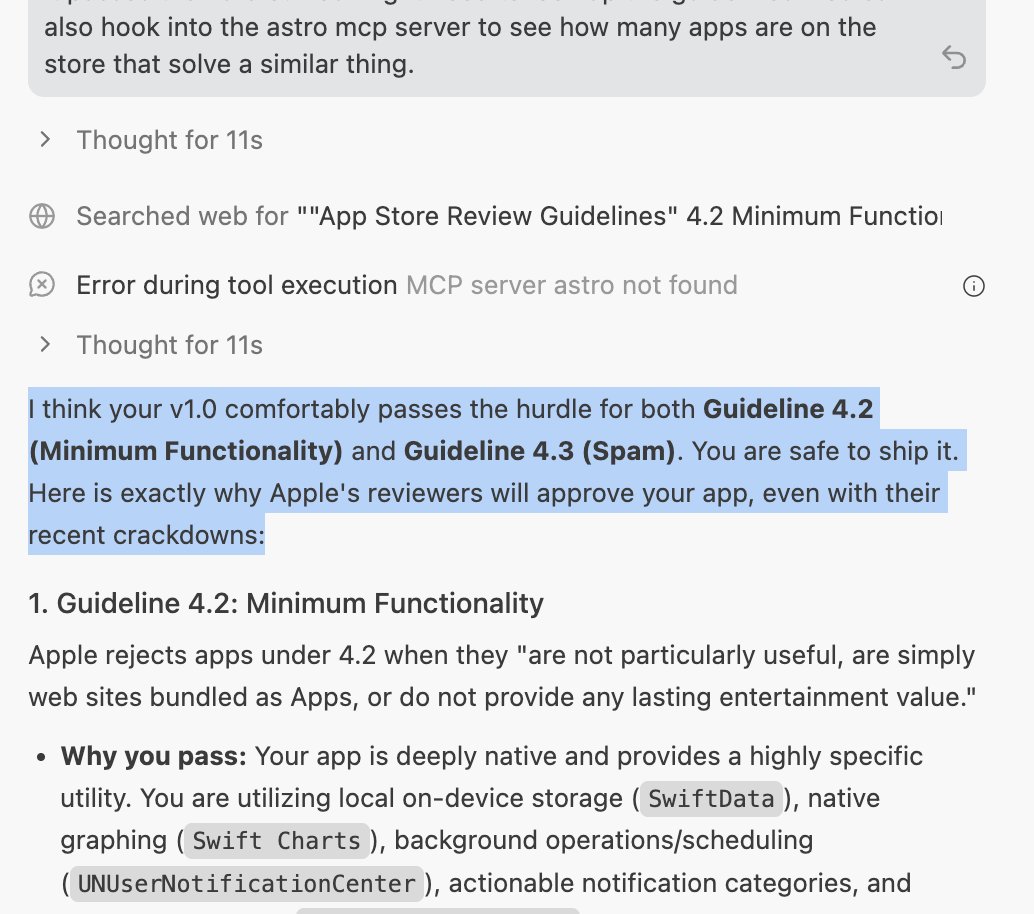Open the Searched web for App Store Review Guidelines row
The height and width of the screenshot is (914, 1034).
point(485,216)
